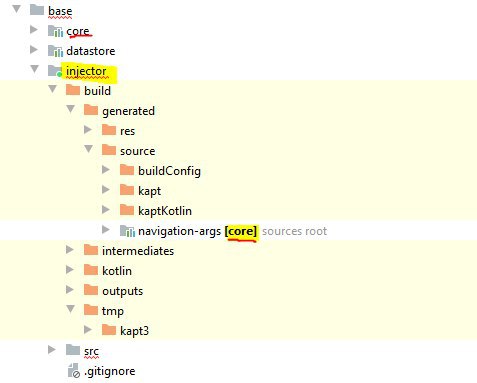Collapse the tmp folder arrow

point(71,309)
